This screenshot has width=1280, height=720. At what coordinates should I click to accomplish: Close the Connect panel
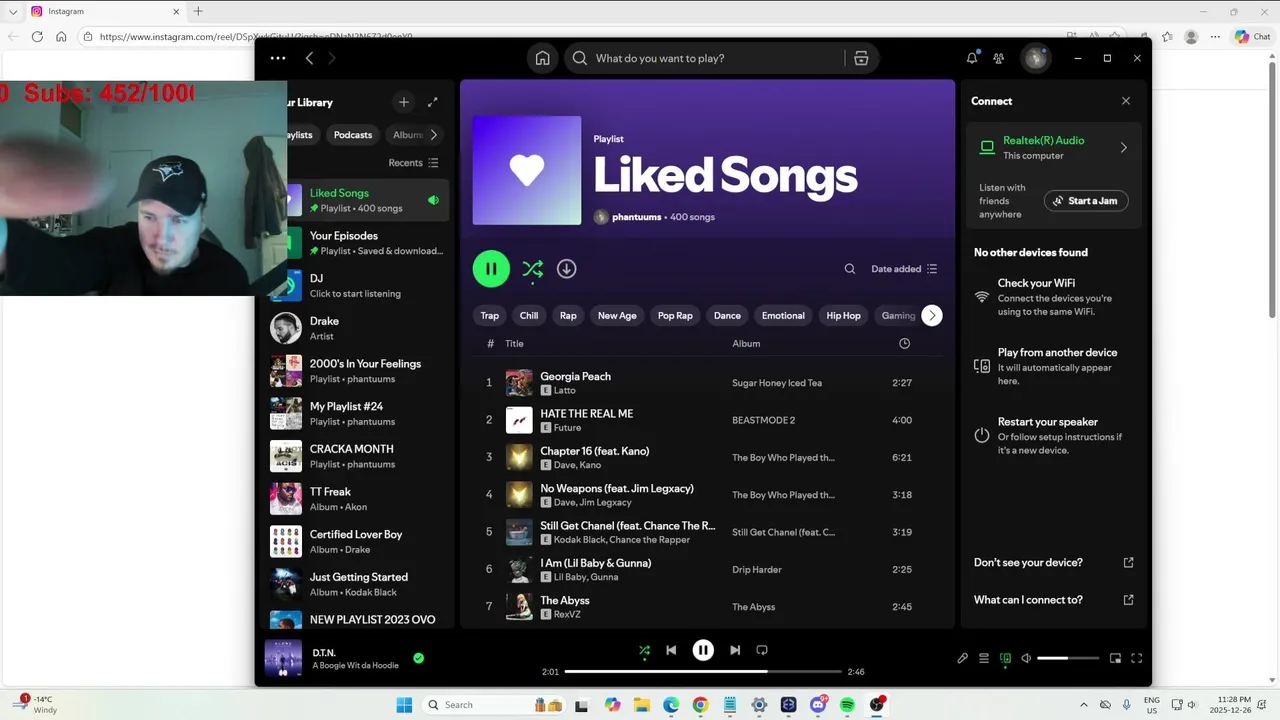pos(1126,101)
